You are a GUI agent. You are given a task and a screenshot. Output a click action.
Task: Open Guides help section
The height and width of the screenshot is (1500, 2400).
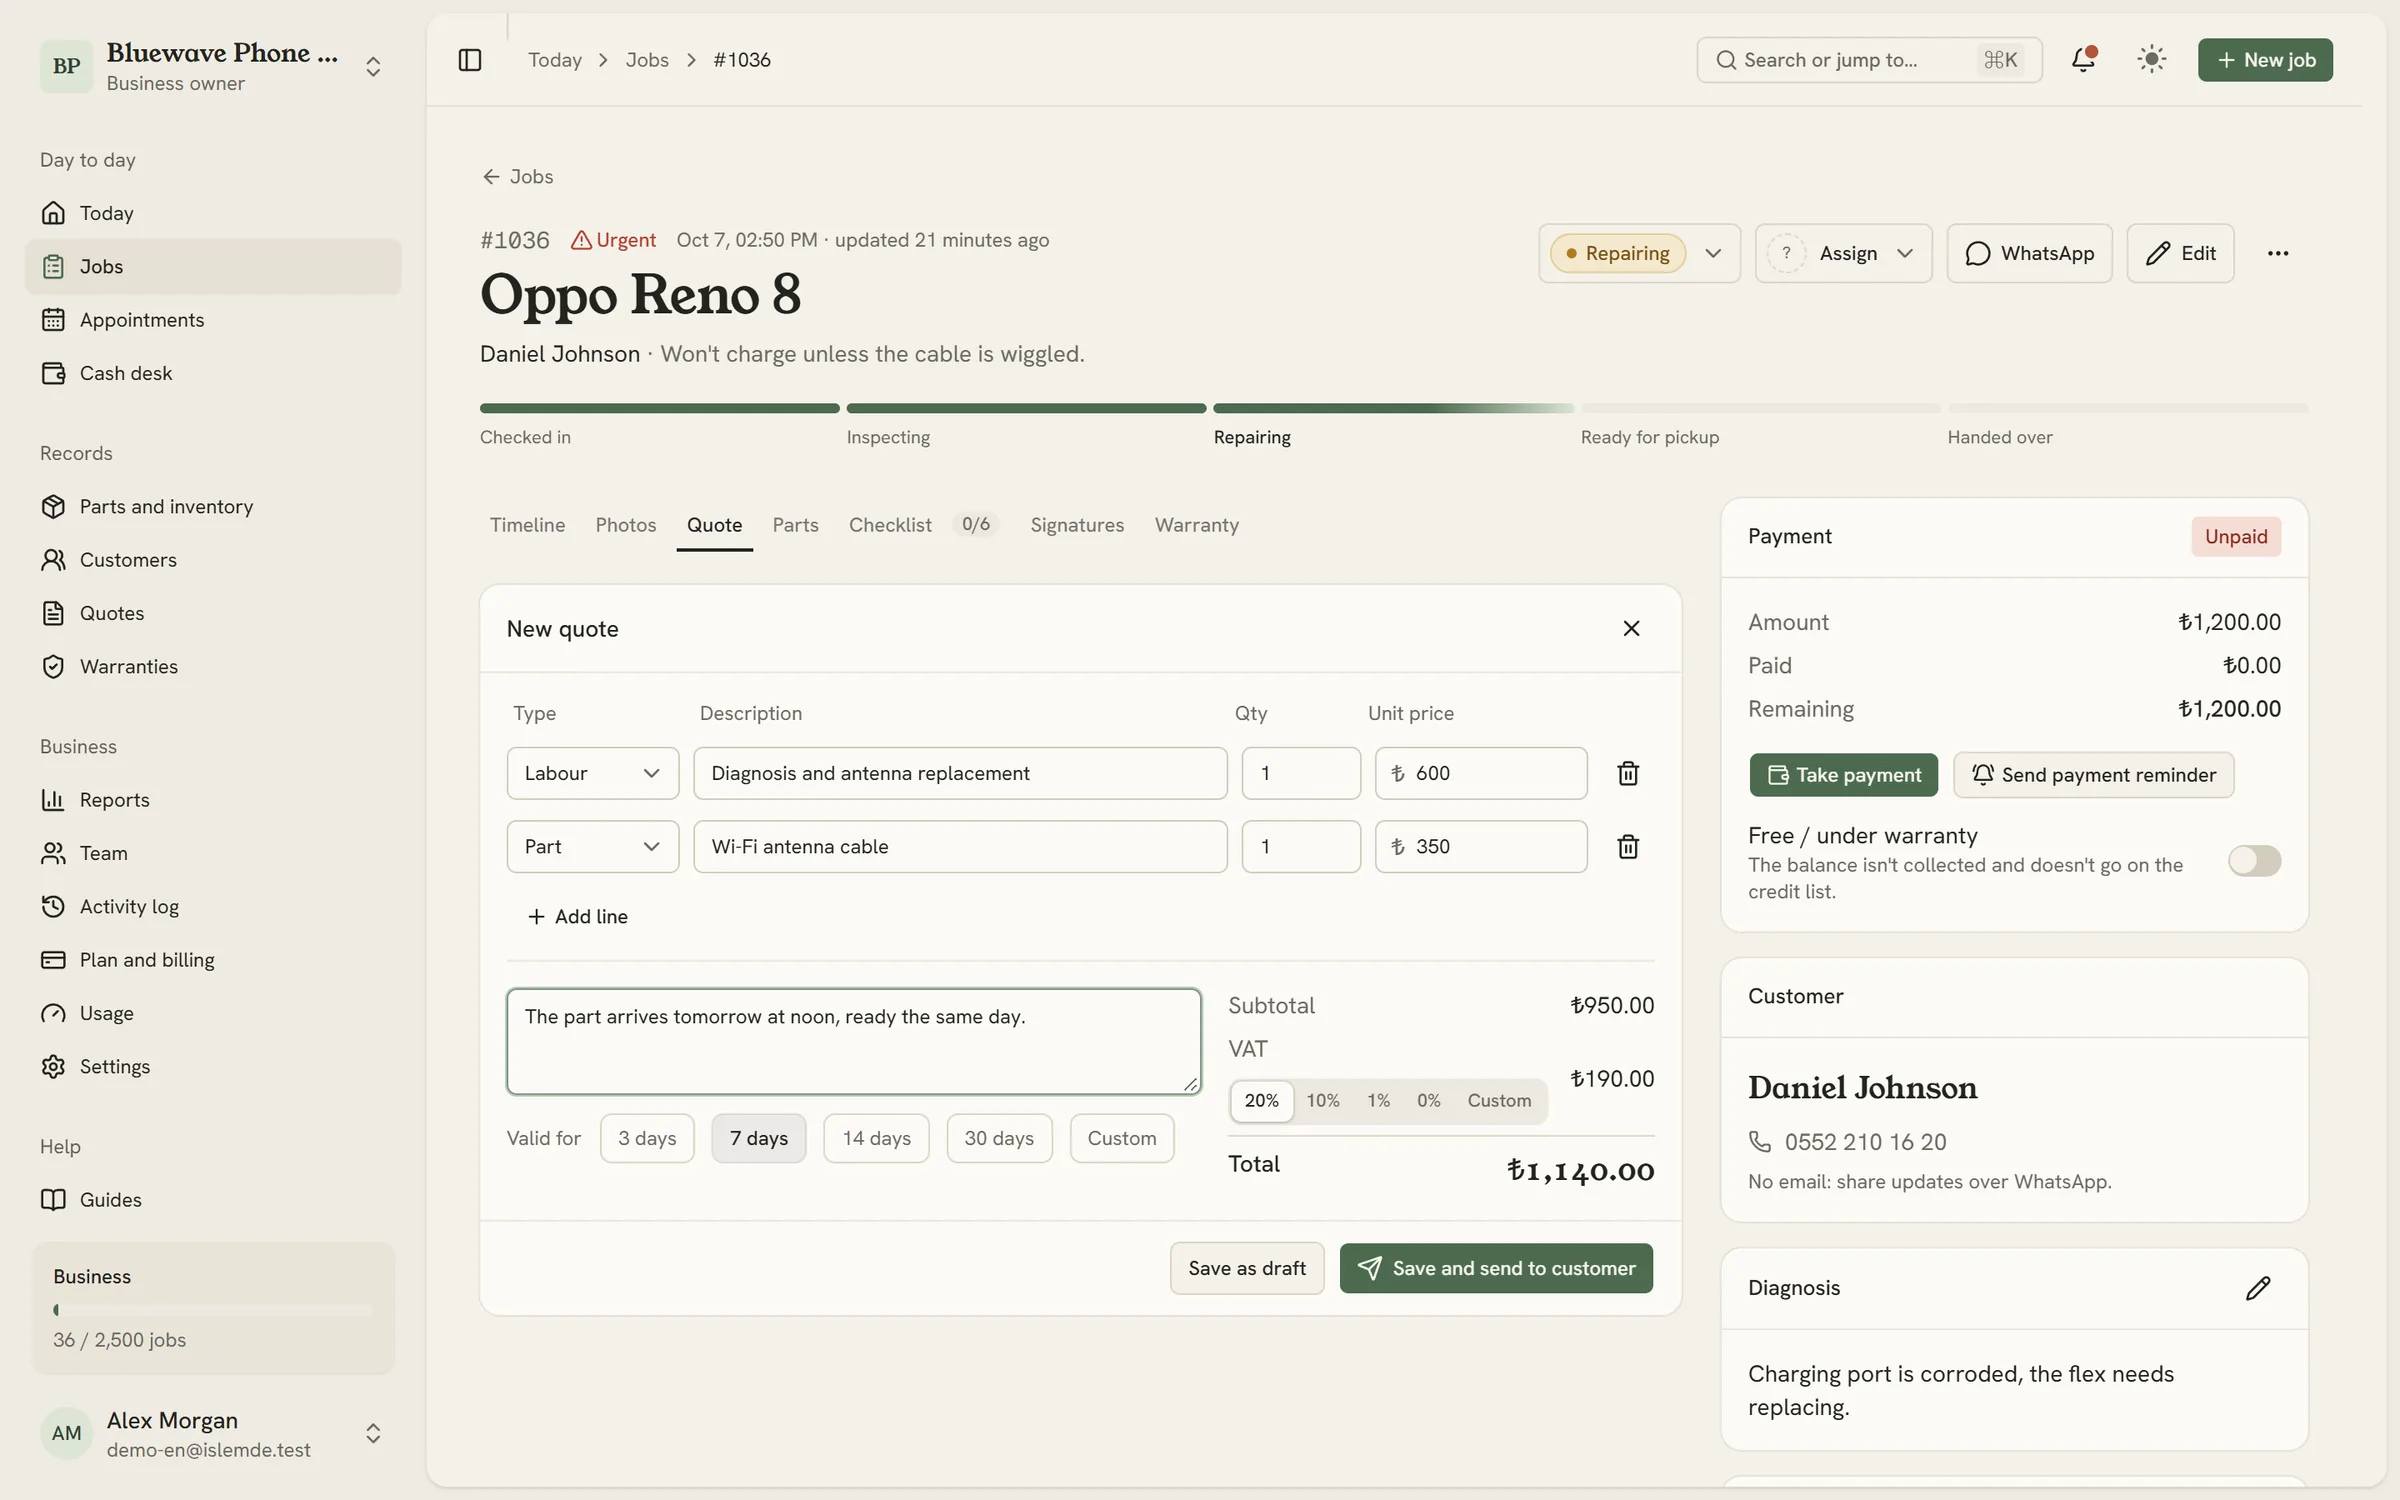pos(213,1200)
